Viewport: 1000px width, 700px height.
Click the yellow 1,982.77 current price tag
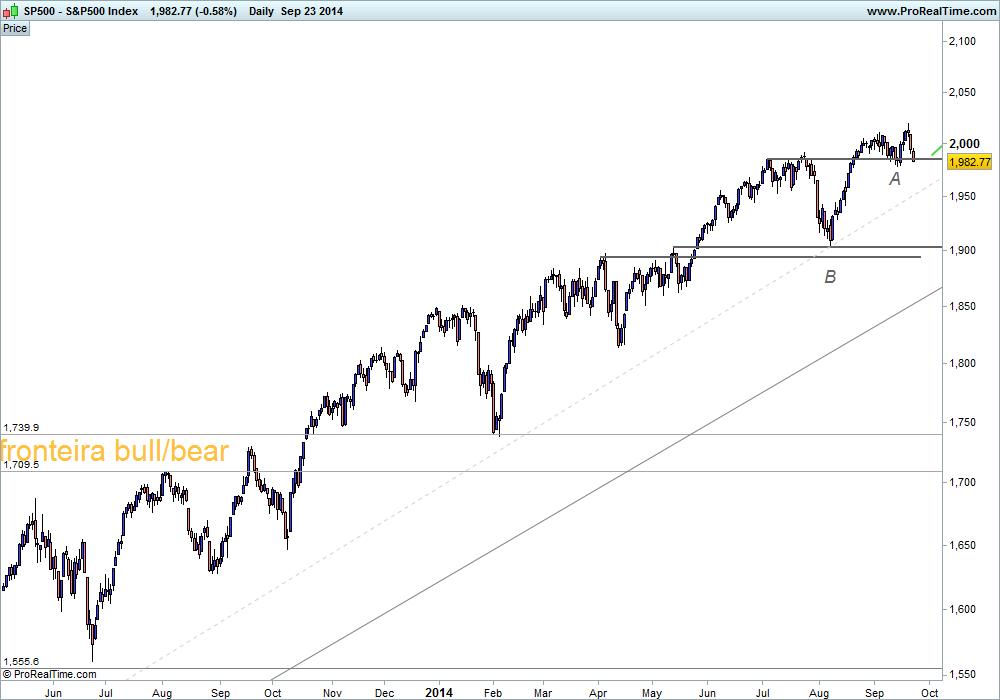coord(969,162)
